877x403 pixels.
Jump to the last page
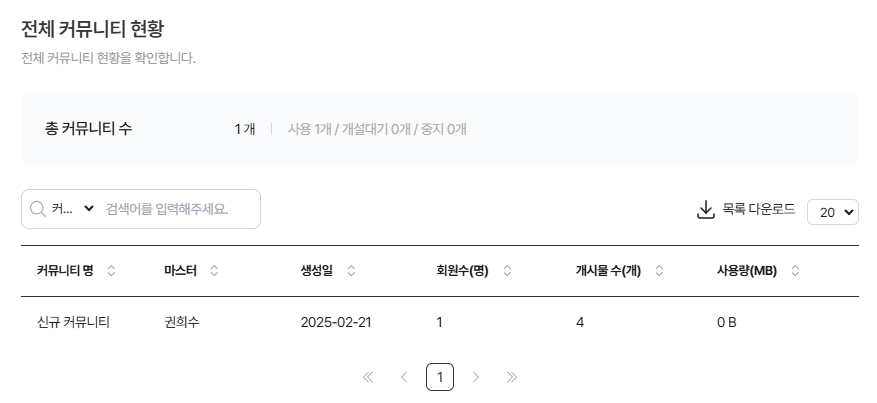[x=512, y=377]
